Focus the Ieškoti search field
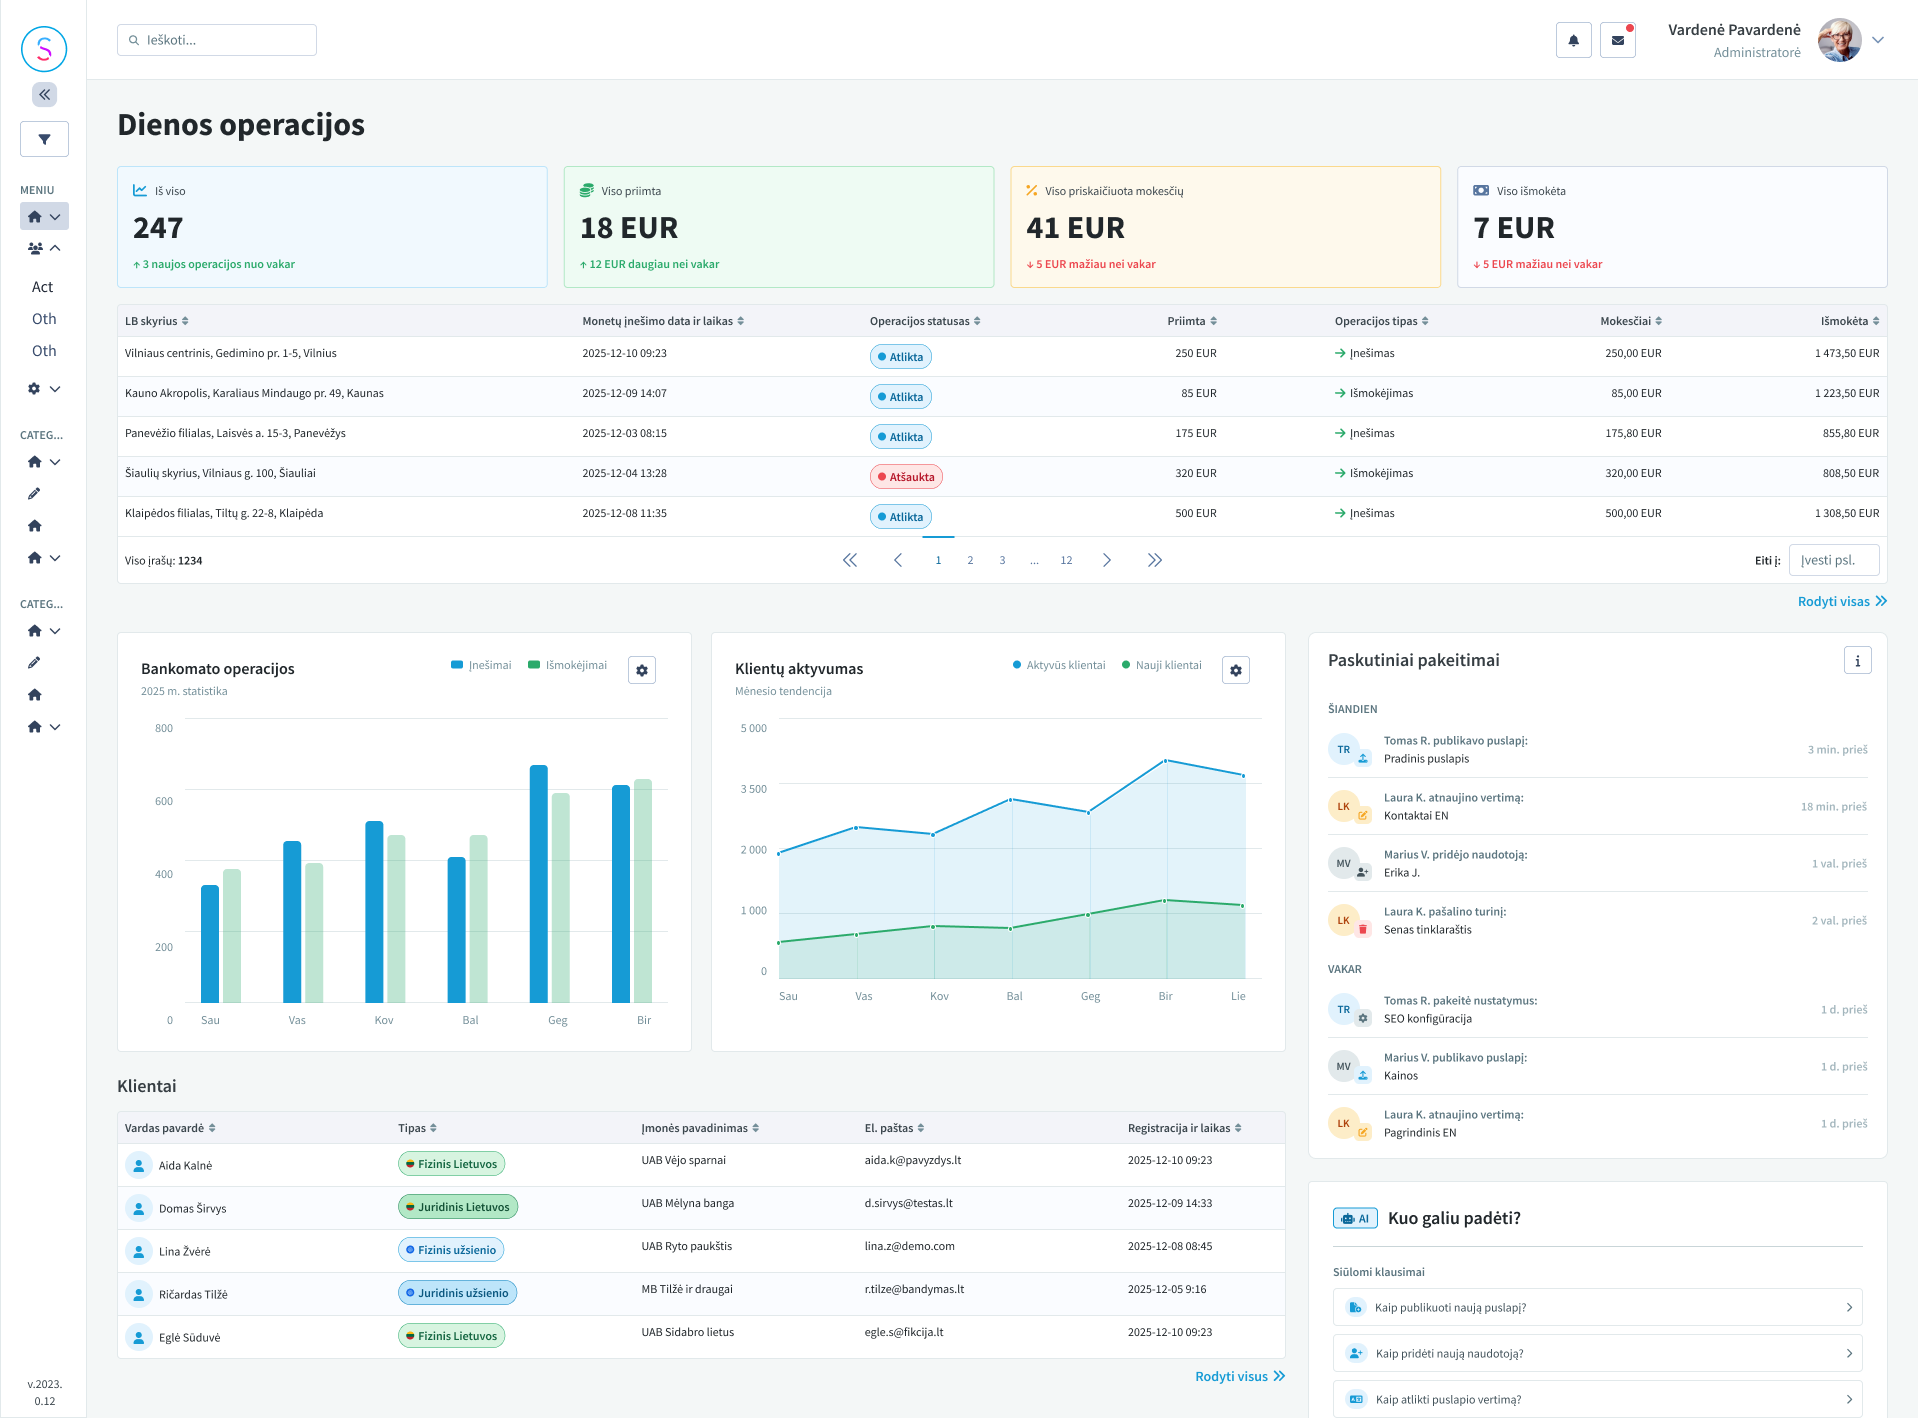Viewport: 1918px width, 1418px height. 217,40
